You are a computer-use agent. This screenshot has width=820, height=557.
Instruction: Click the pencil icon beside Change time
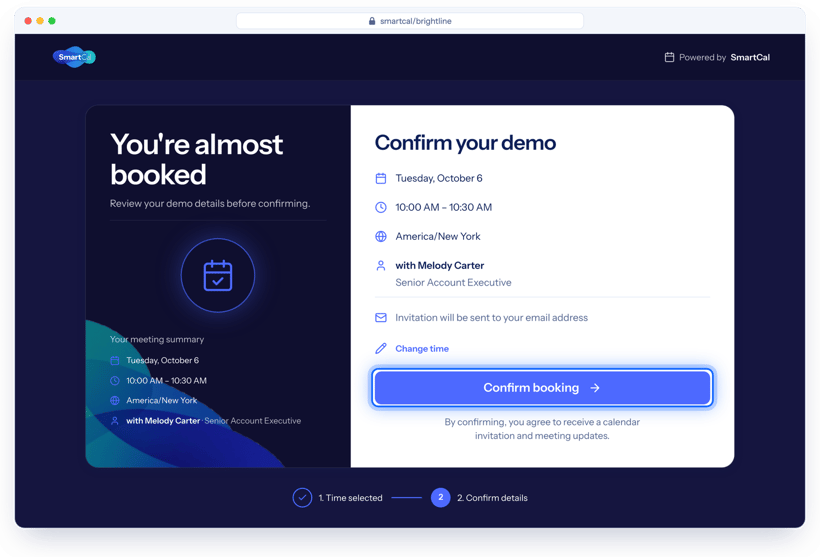click(381, 348)
